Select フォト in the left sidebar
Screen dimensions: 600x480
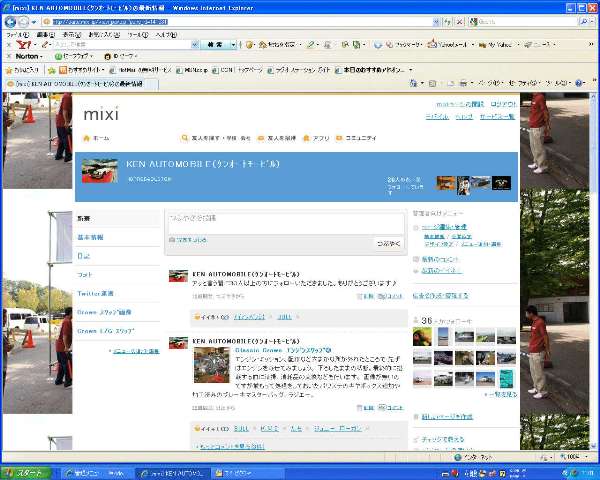coord(85,275)
